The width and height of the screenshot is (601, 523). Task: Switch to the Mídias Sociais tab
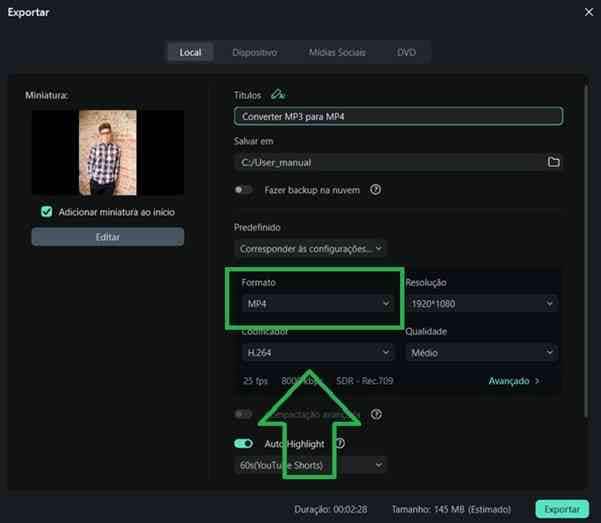(337, 52)
